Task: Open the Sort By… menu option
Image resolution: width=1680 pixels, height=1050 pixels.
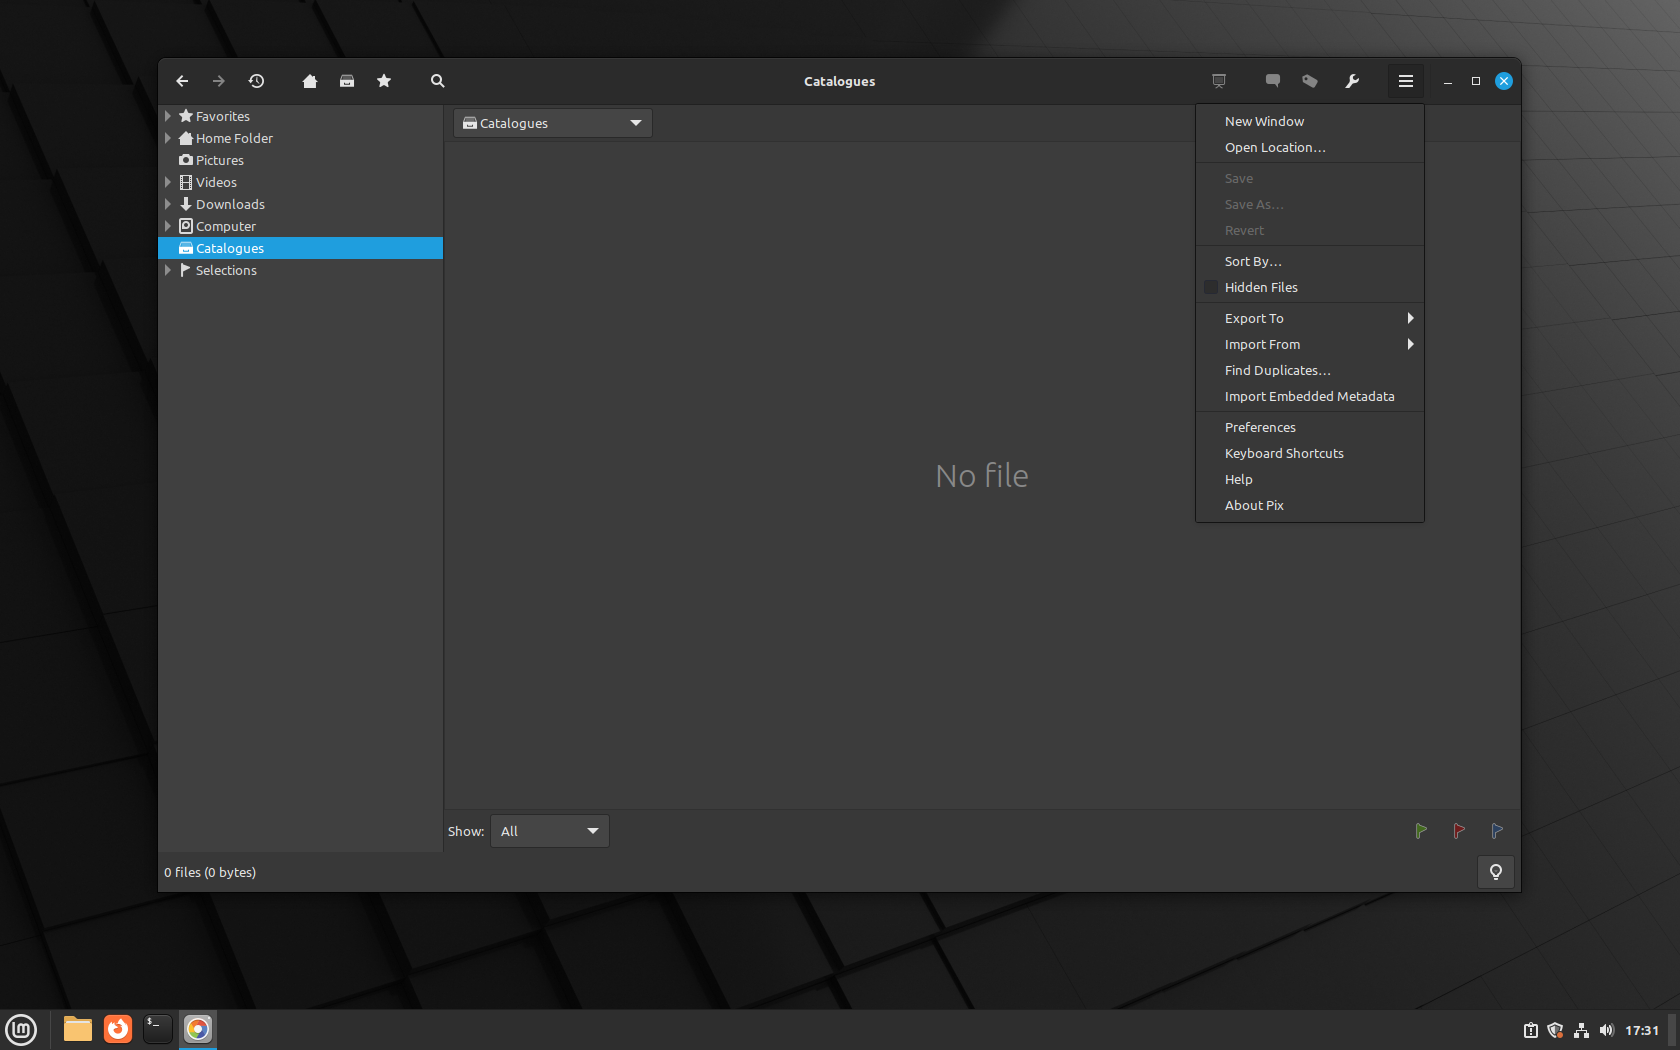Action: 1310,261
